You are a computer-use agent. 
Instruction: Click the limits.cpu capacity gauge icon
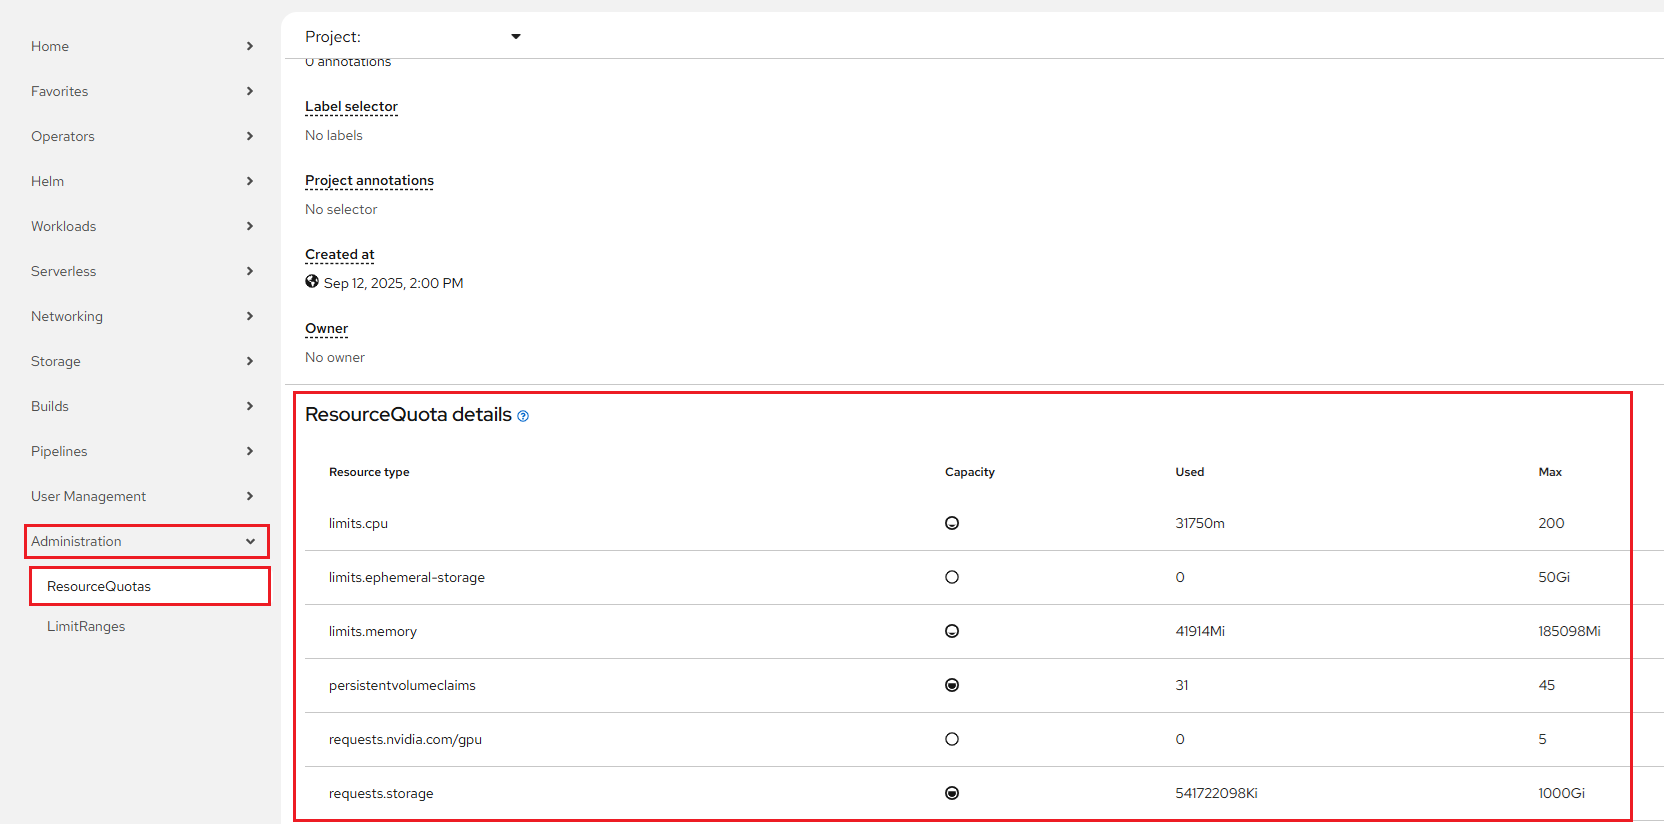click(x=952, y=523)
